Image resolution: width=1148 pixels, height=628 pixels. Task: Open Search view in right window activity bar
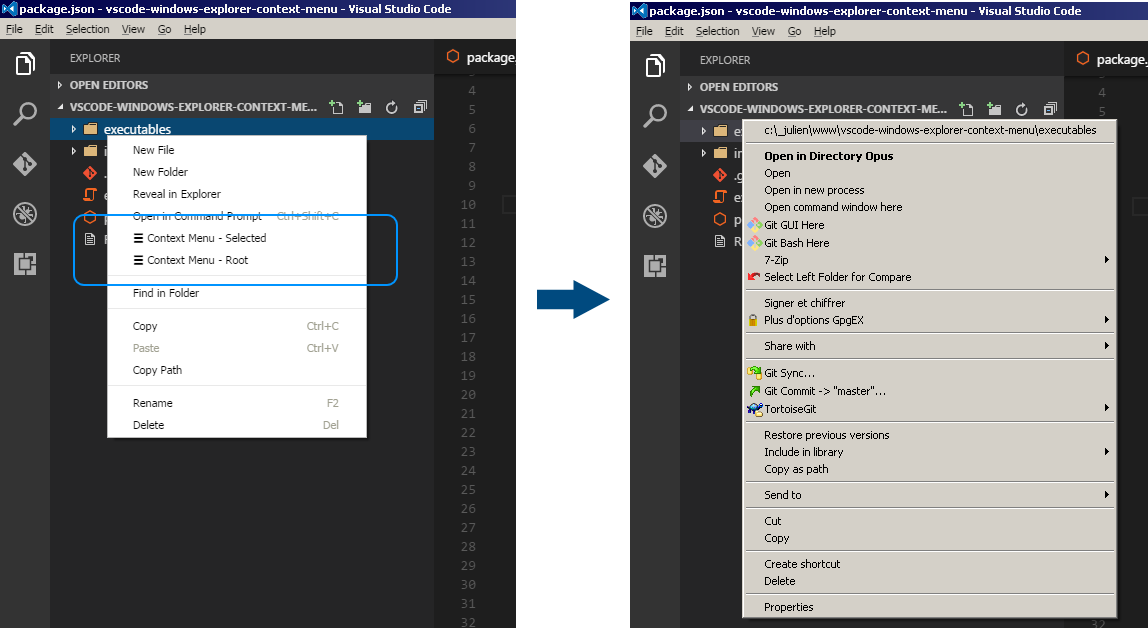(655, 116)
